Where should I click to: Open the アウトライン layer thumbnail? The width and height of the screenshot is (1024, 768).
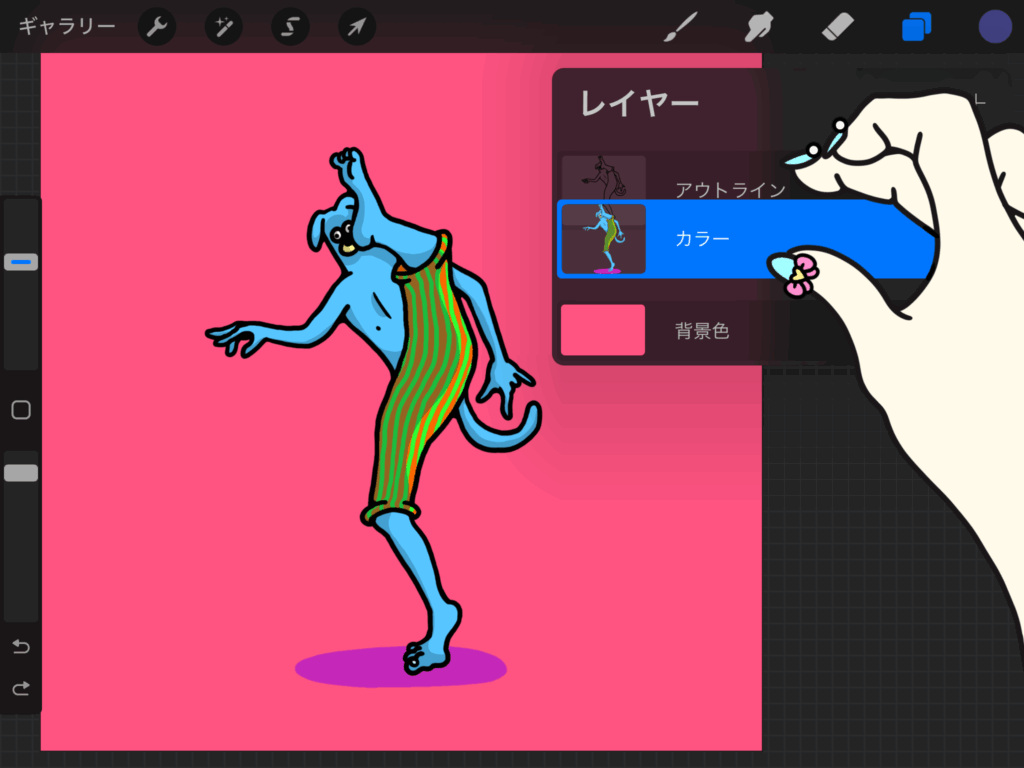point(603,178)
